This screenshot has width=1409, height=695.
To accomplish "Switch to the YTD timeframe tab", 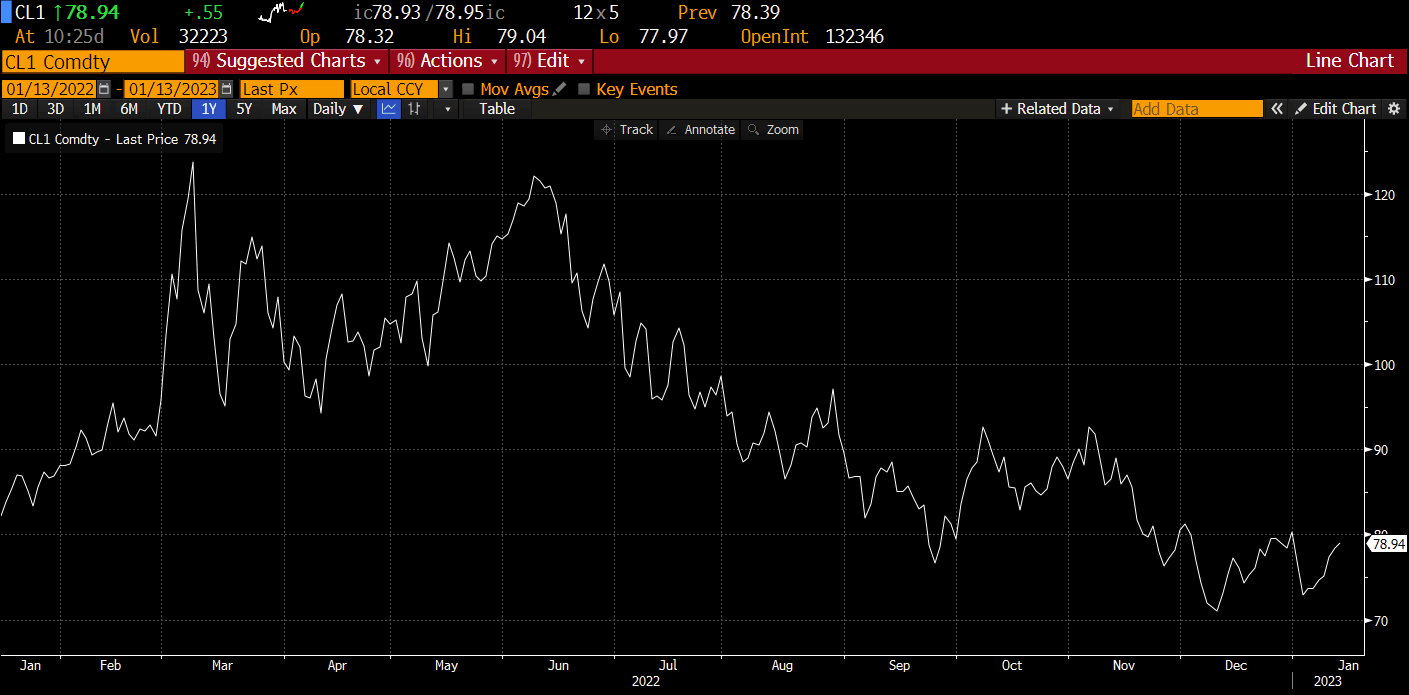I will coord(169,109).
